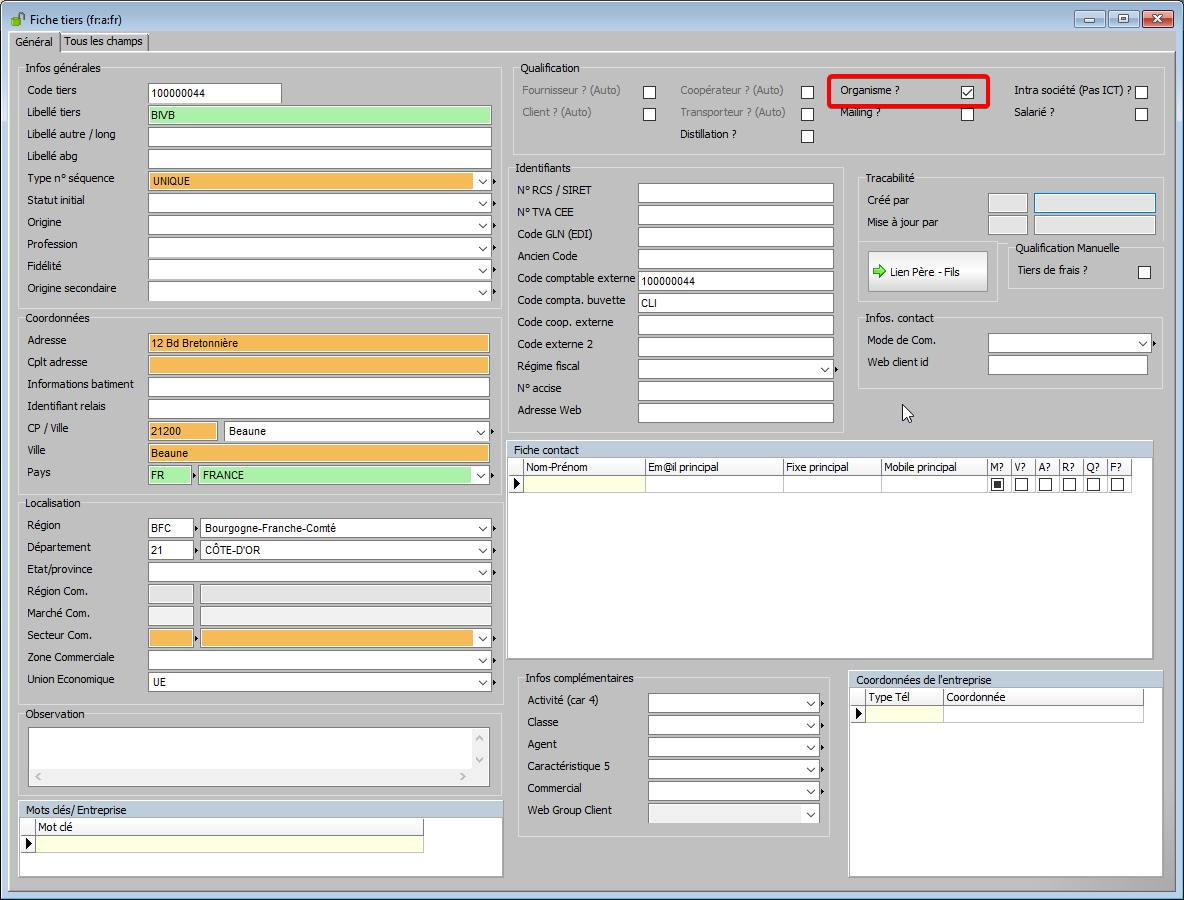1184x900 pixels.
Task: Click the Nom-Prénom column header
Action: (x=584, y=467)
